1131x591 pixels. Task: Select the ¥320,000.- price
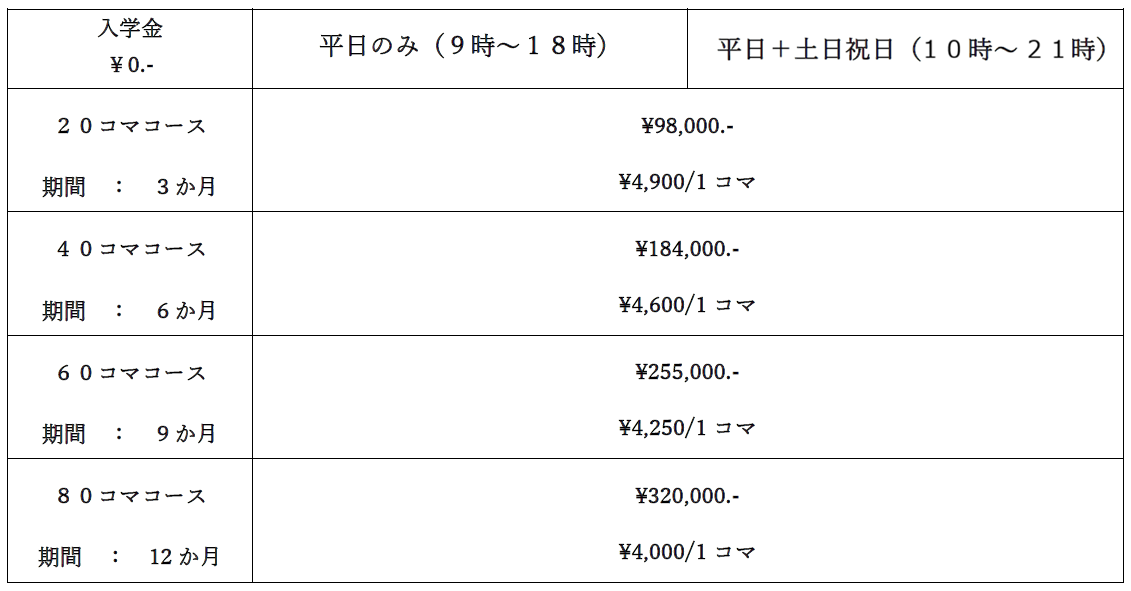click(x=687, y=496)
